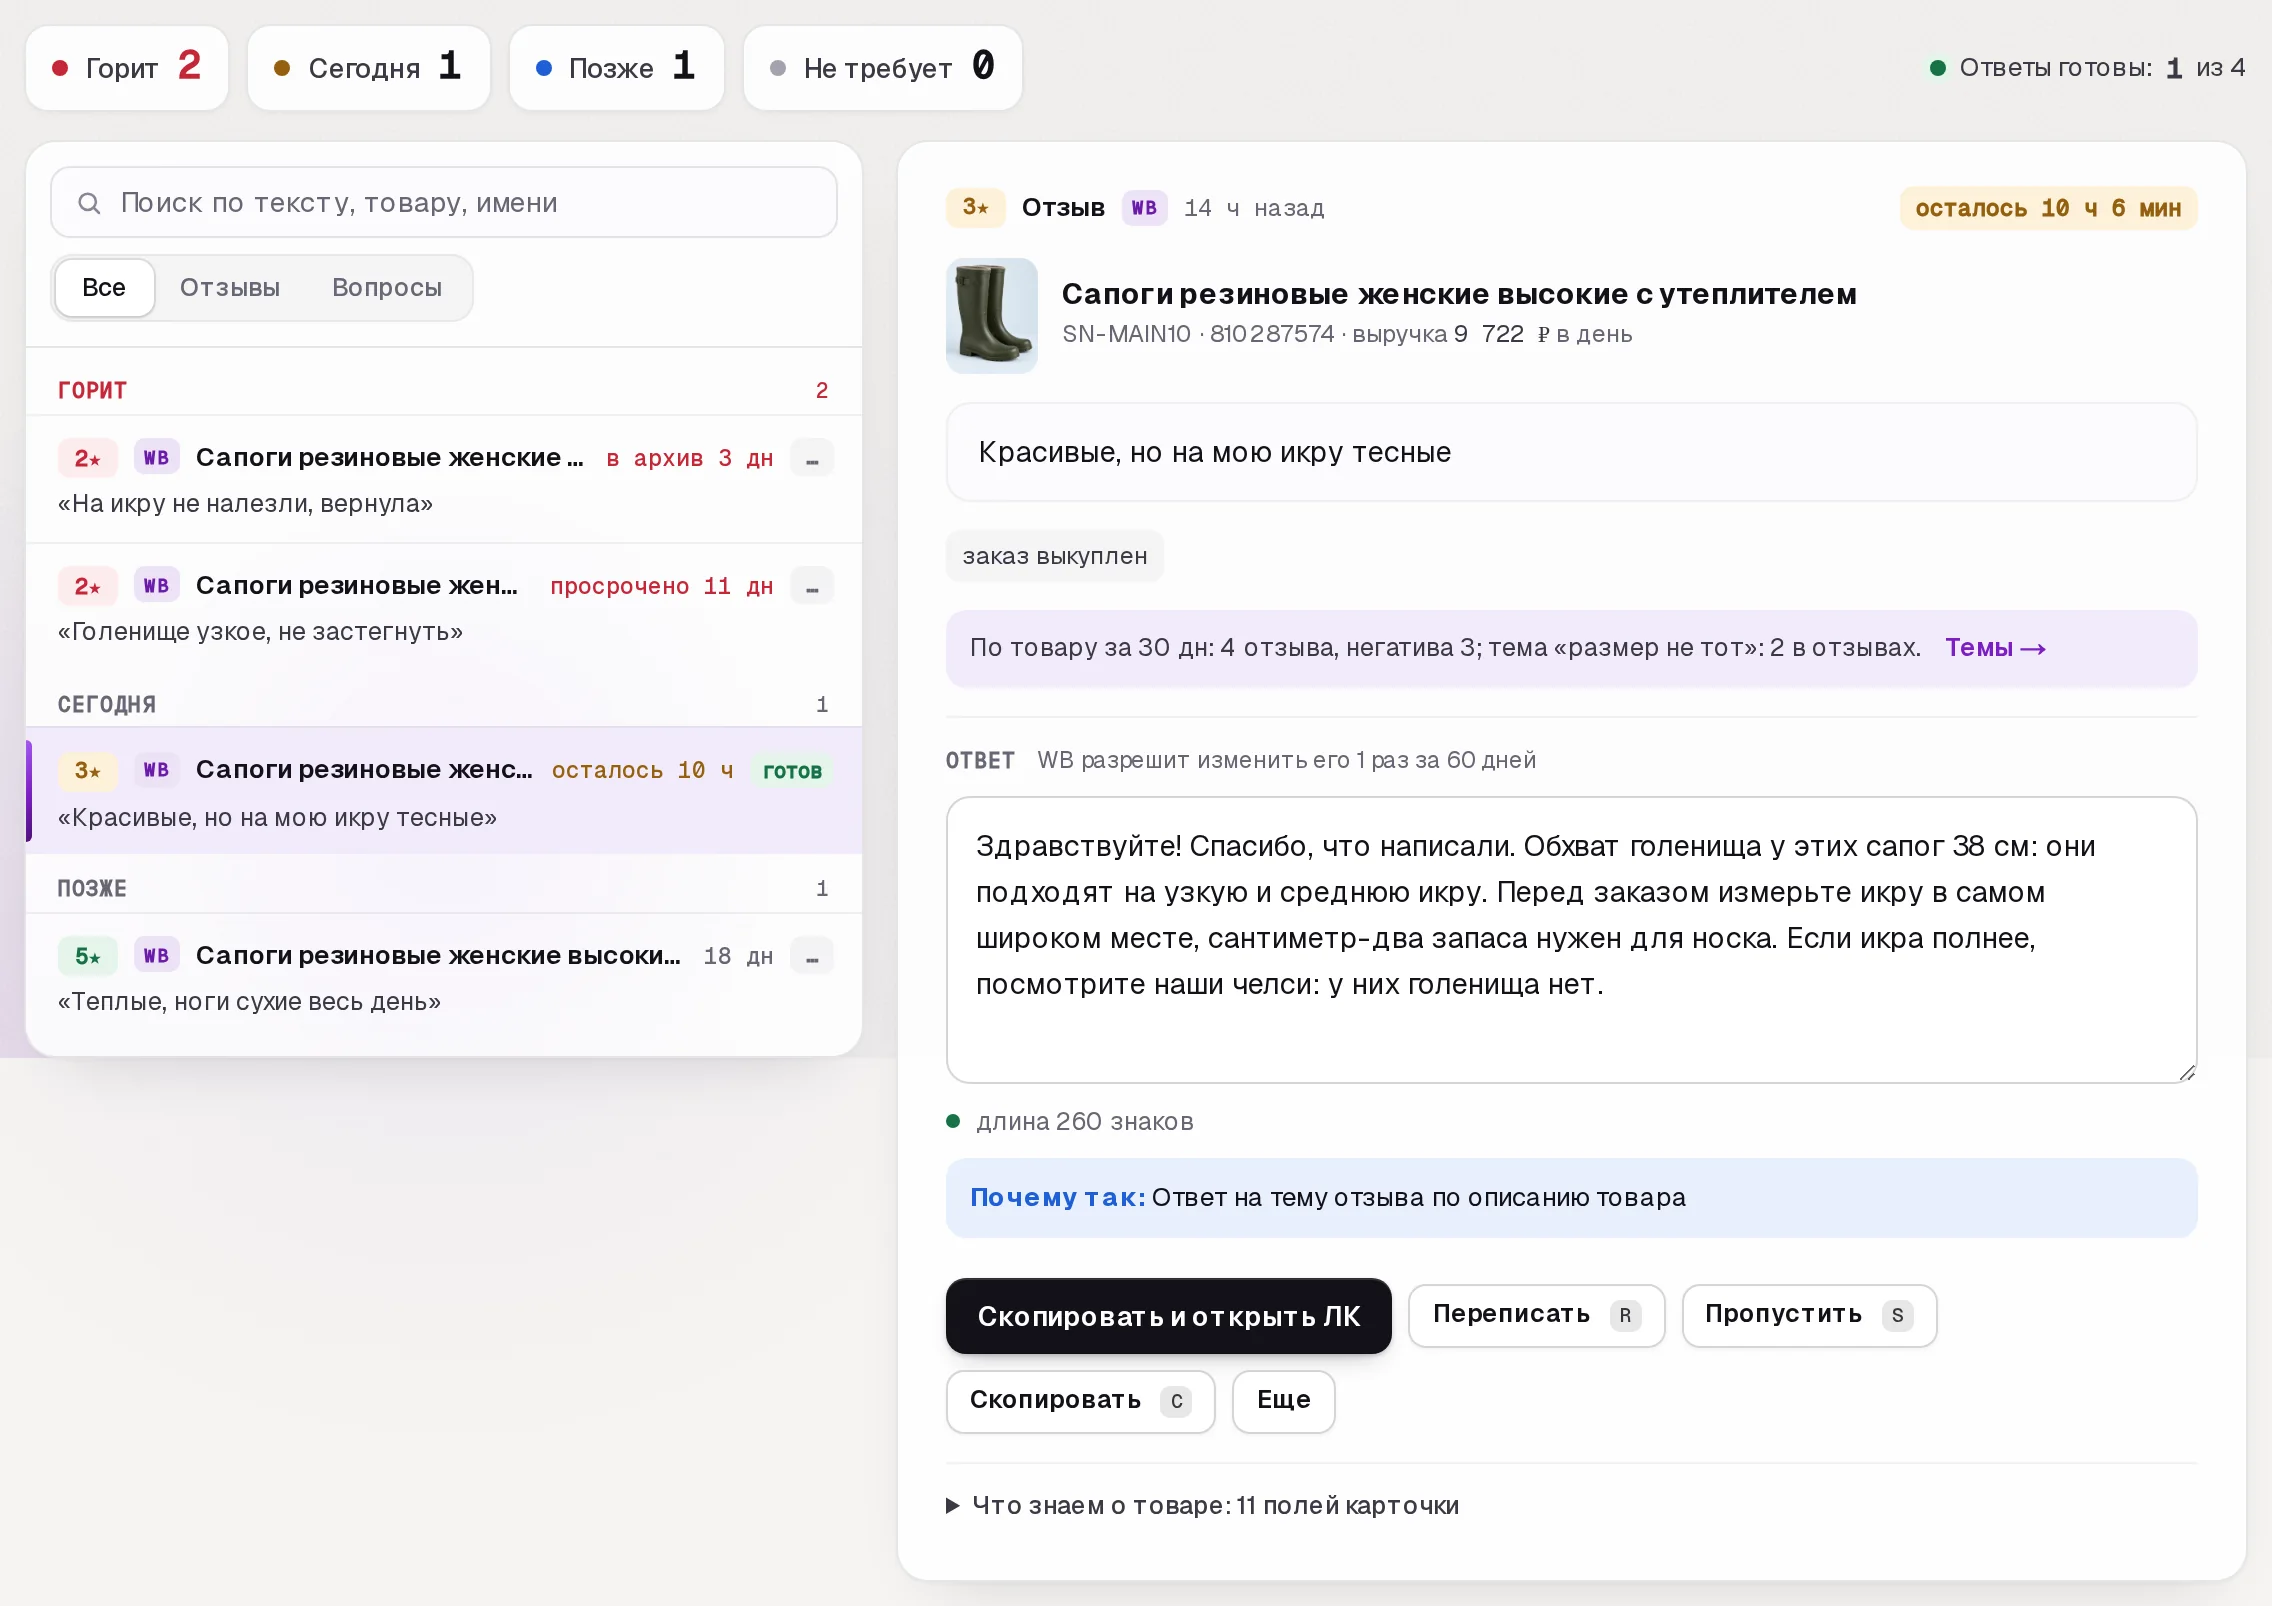Image resolution: width=2272 pixels, height=1606 pixels.
Task: Click the Пропустить button
Action: pyautogui.click(x=1809, y=1316)
